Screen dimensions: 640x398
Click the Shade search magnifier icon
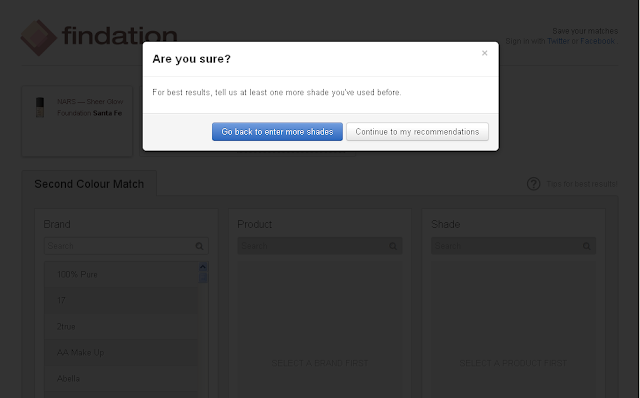pos(587,246)
